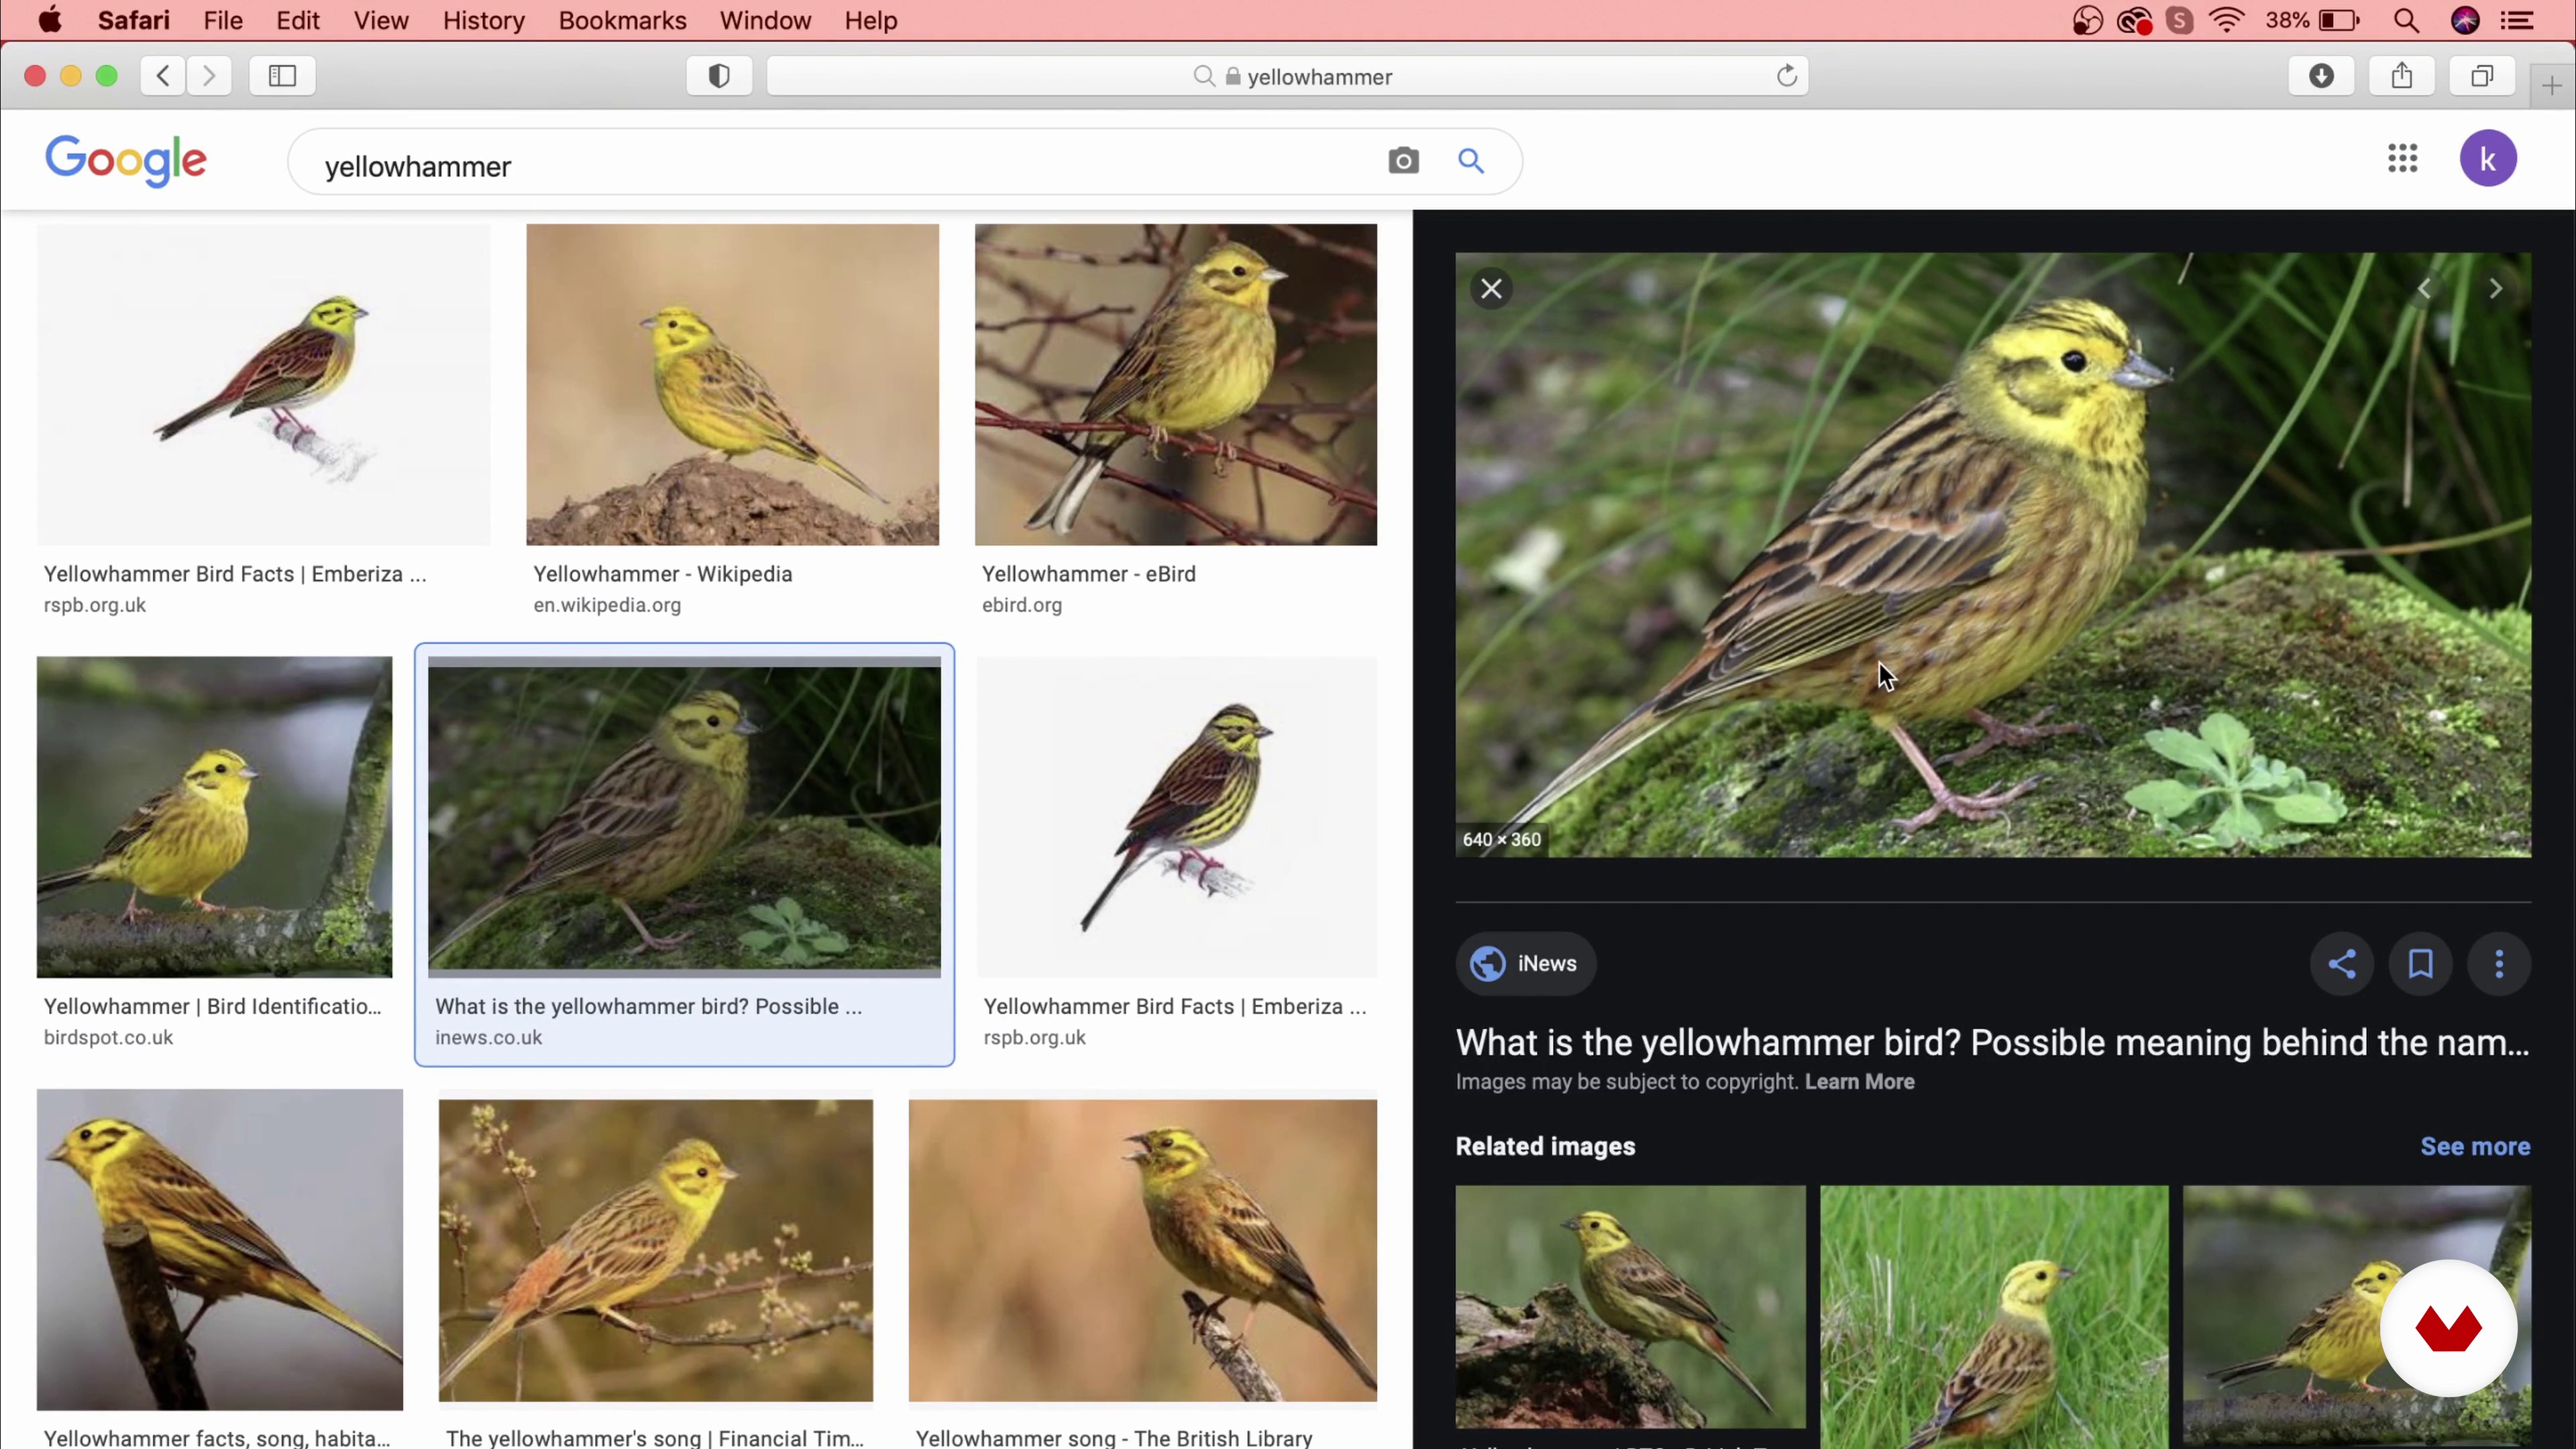Click the Google logo
This screenshot has height=1449, width=2576.
[126, 160]
